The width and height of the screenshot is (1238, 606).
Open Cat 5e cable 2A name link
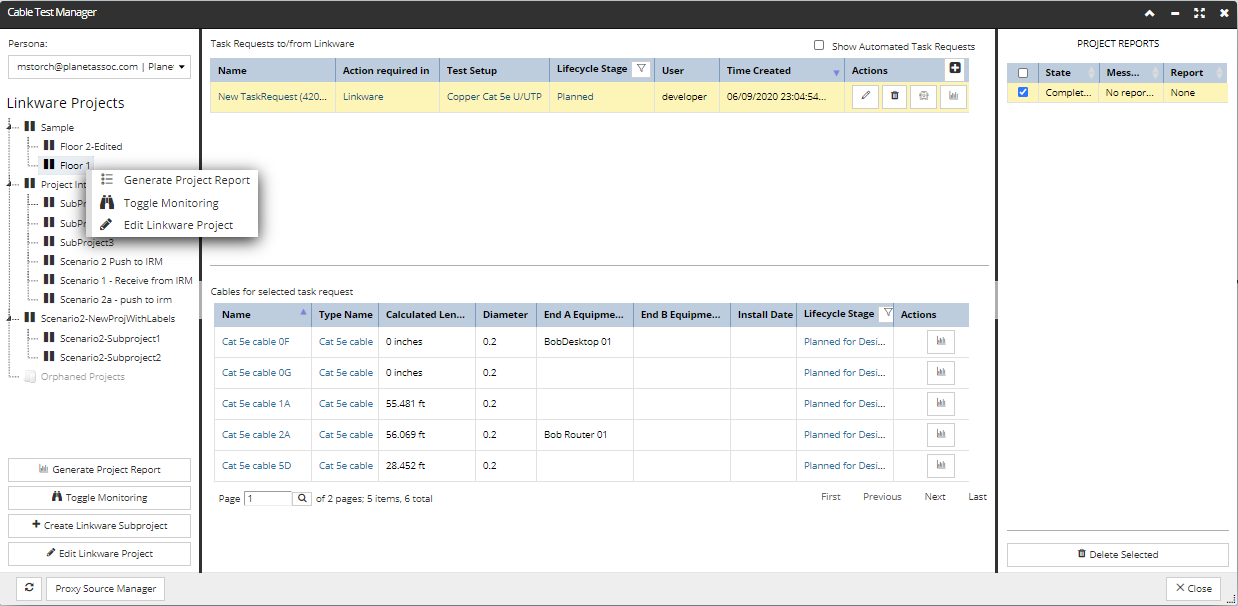pos(256,435)
